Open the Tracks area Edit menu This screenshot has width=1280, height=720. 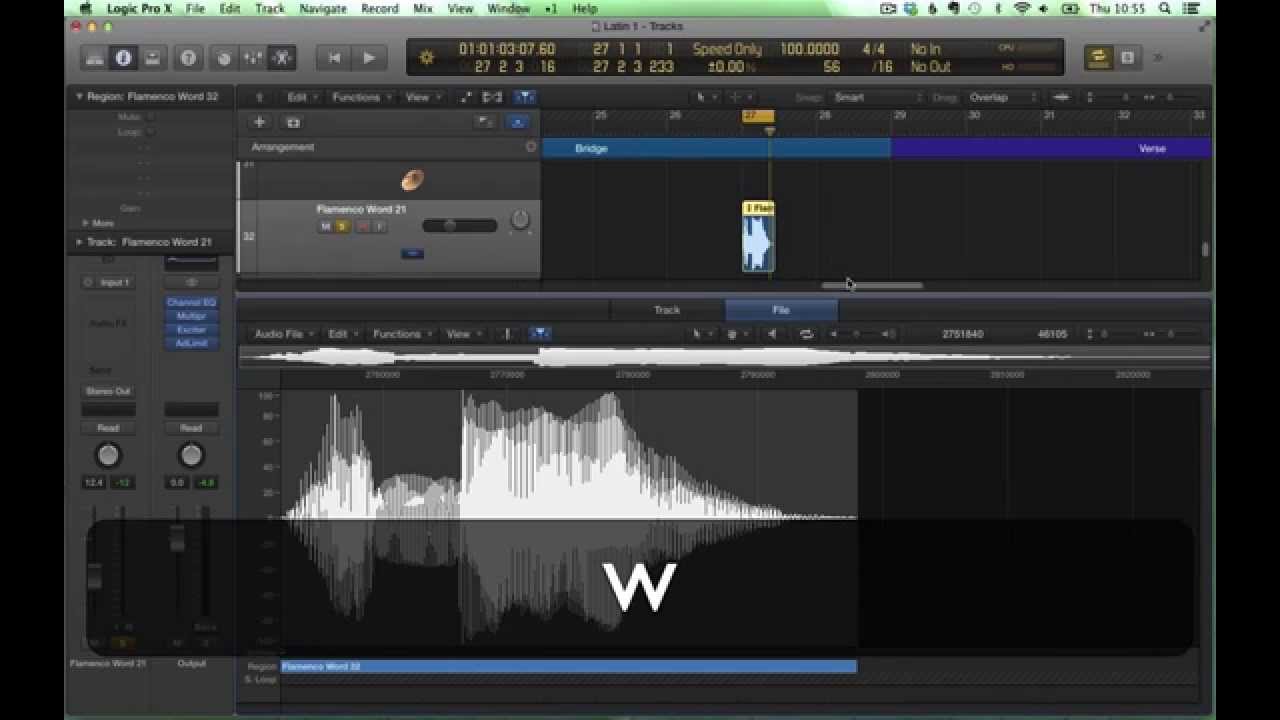click(300, 97)
